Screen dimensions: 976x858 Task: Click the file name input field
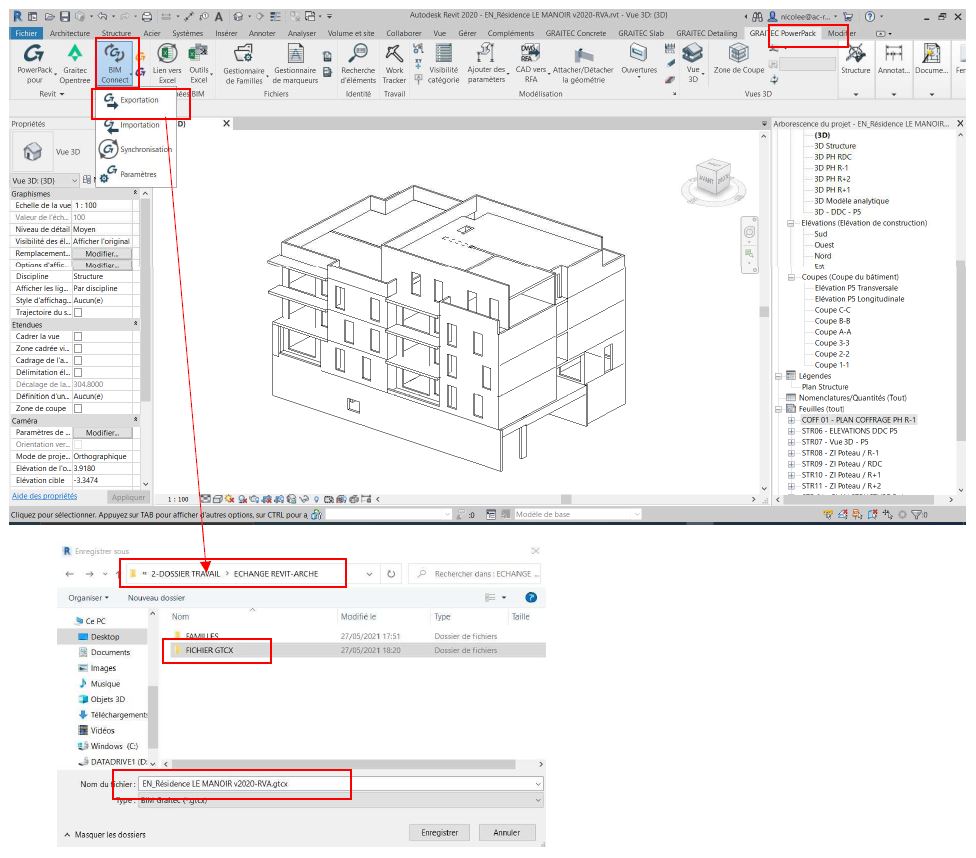pyautogui.click(x=336, y=784)
